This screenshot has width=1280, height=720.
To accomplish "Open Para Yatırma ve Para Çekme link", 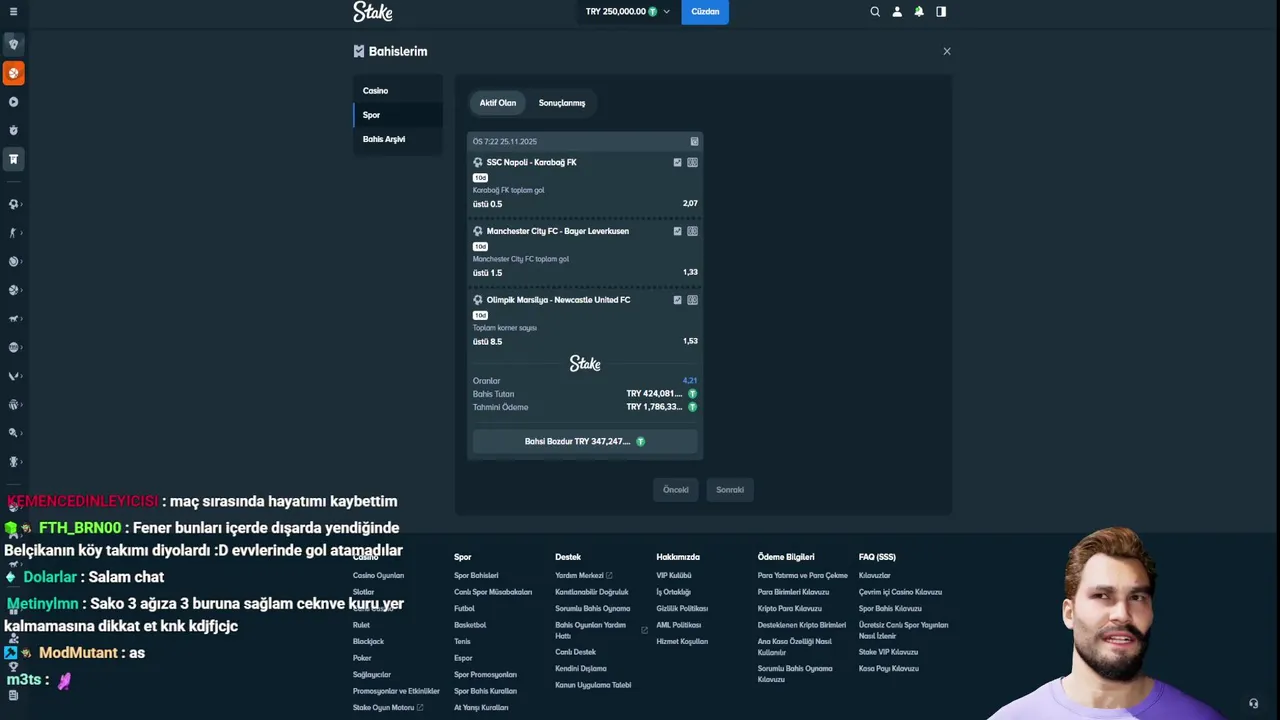I will click(x=803, y=576).
